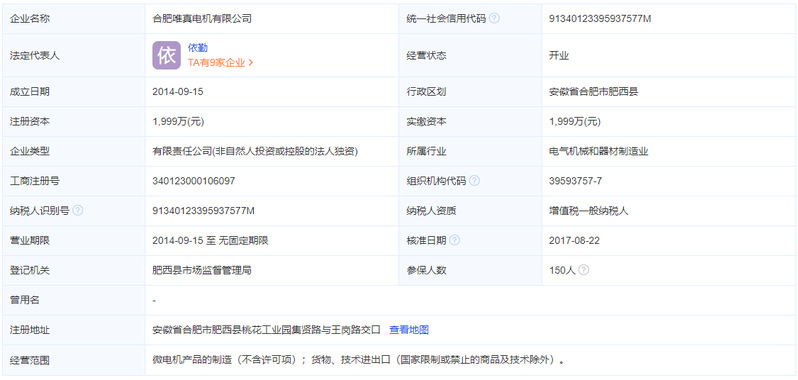
Task: Click the 实缴资本 label
Action: point(426,122)
